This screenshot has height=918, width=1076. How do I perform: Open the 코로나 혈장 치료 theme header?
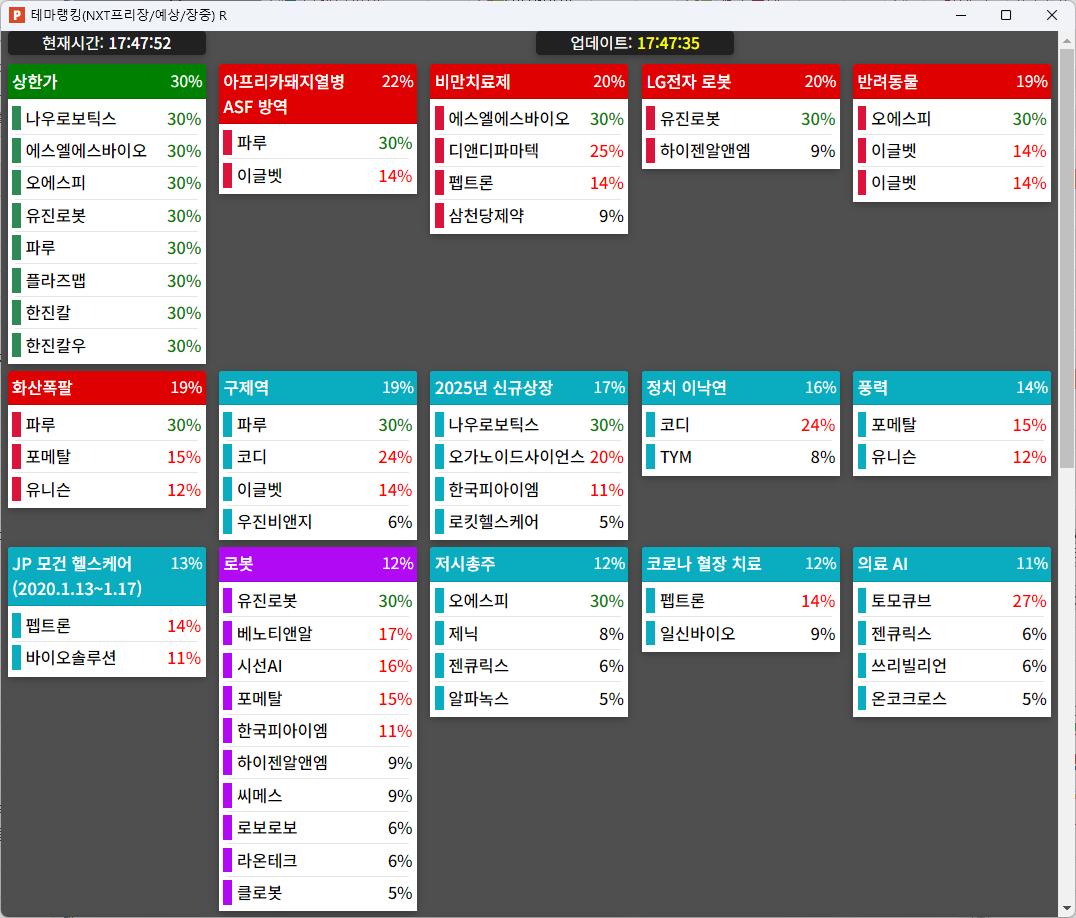coord(741,564)
